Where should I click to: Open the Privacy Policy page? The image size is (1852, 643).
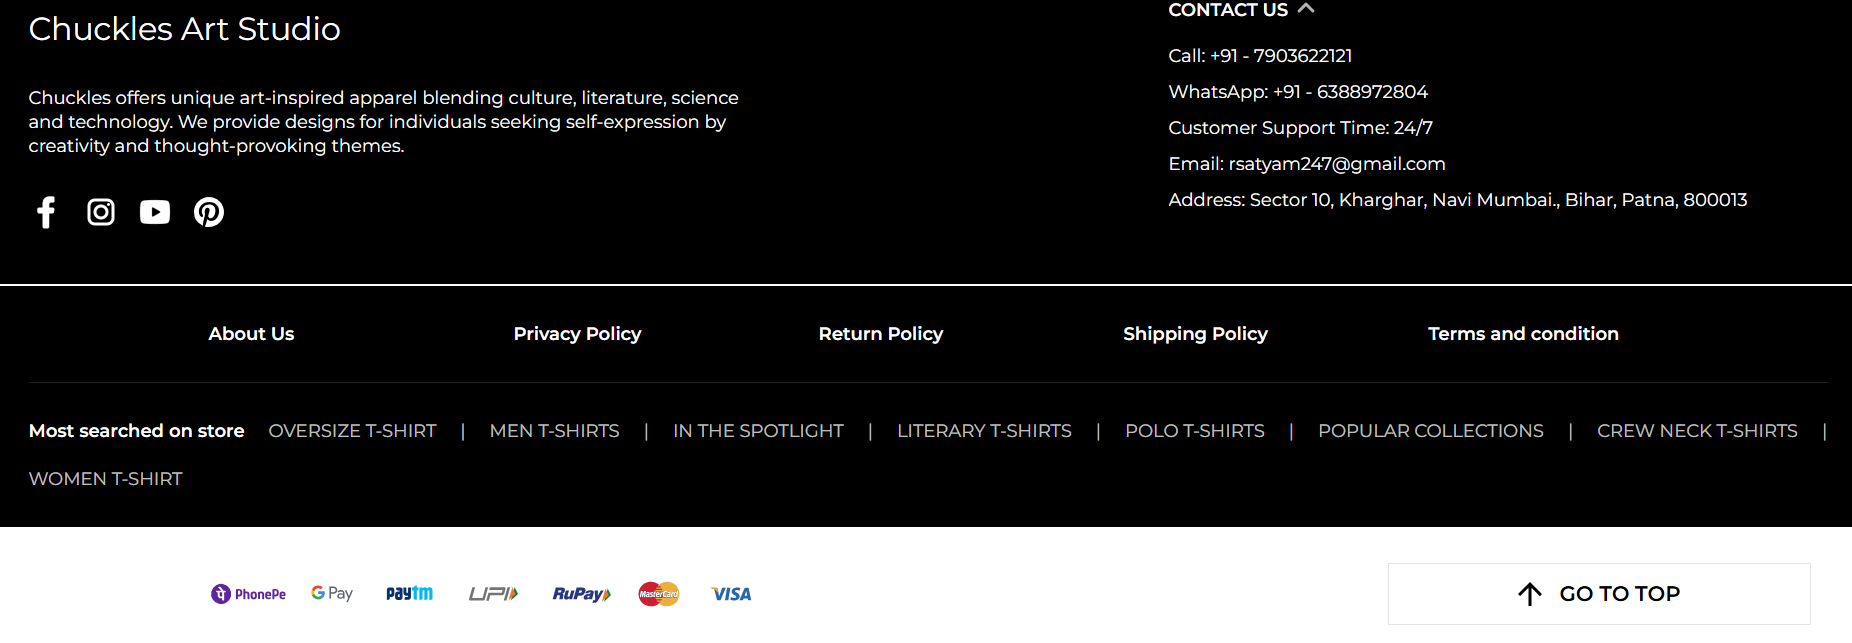(577, 334)
